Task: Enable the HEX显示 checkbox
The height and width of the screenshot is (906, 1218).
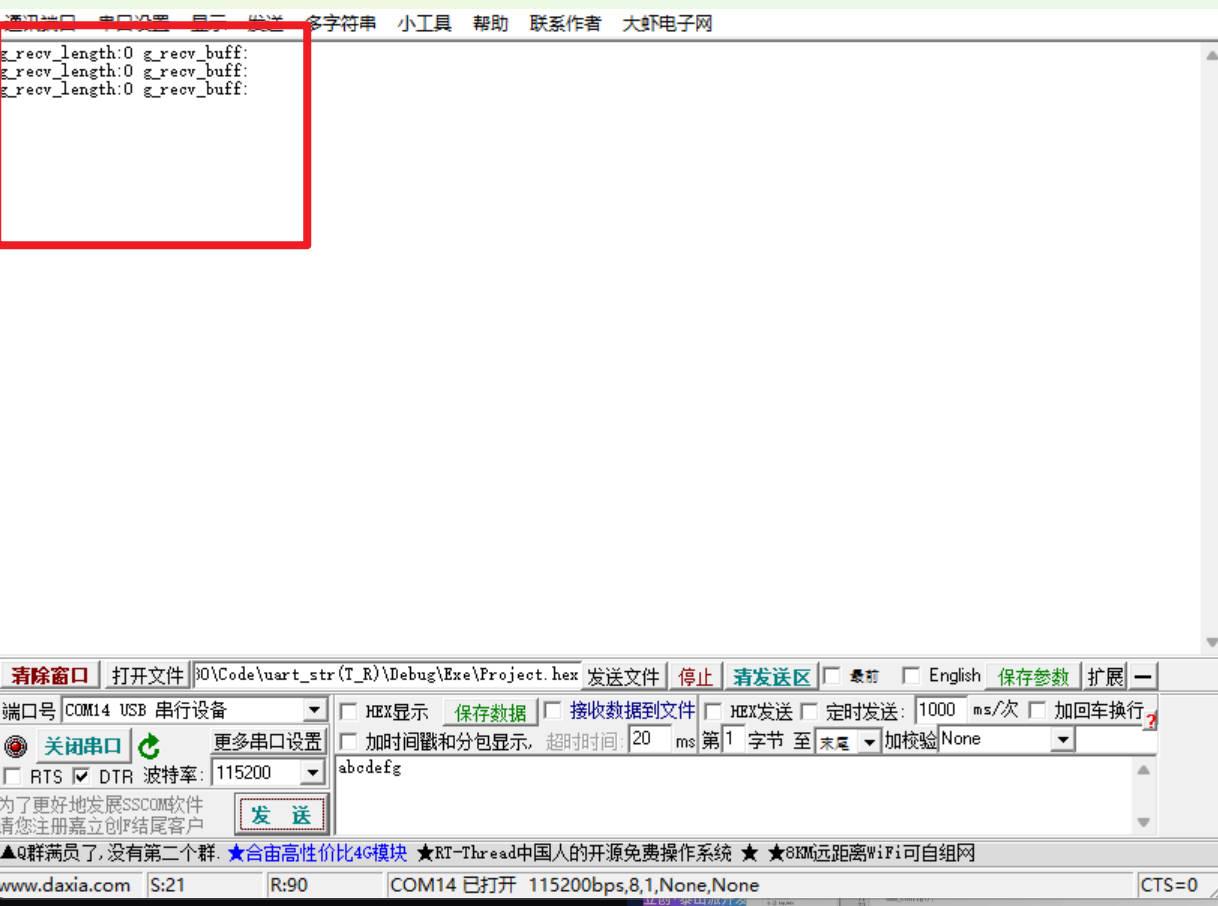Action: click(x=349, y=712)
